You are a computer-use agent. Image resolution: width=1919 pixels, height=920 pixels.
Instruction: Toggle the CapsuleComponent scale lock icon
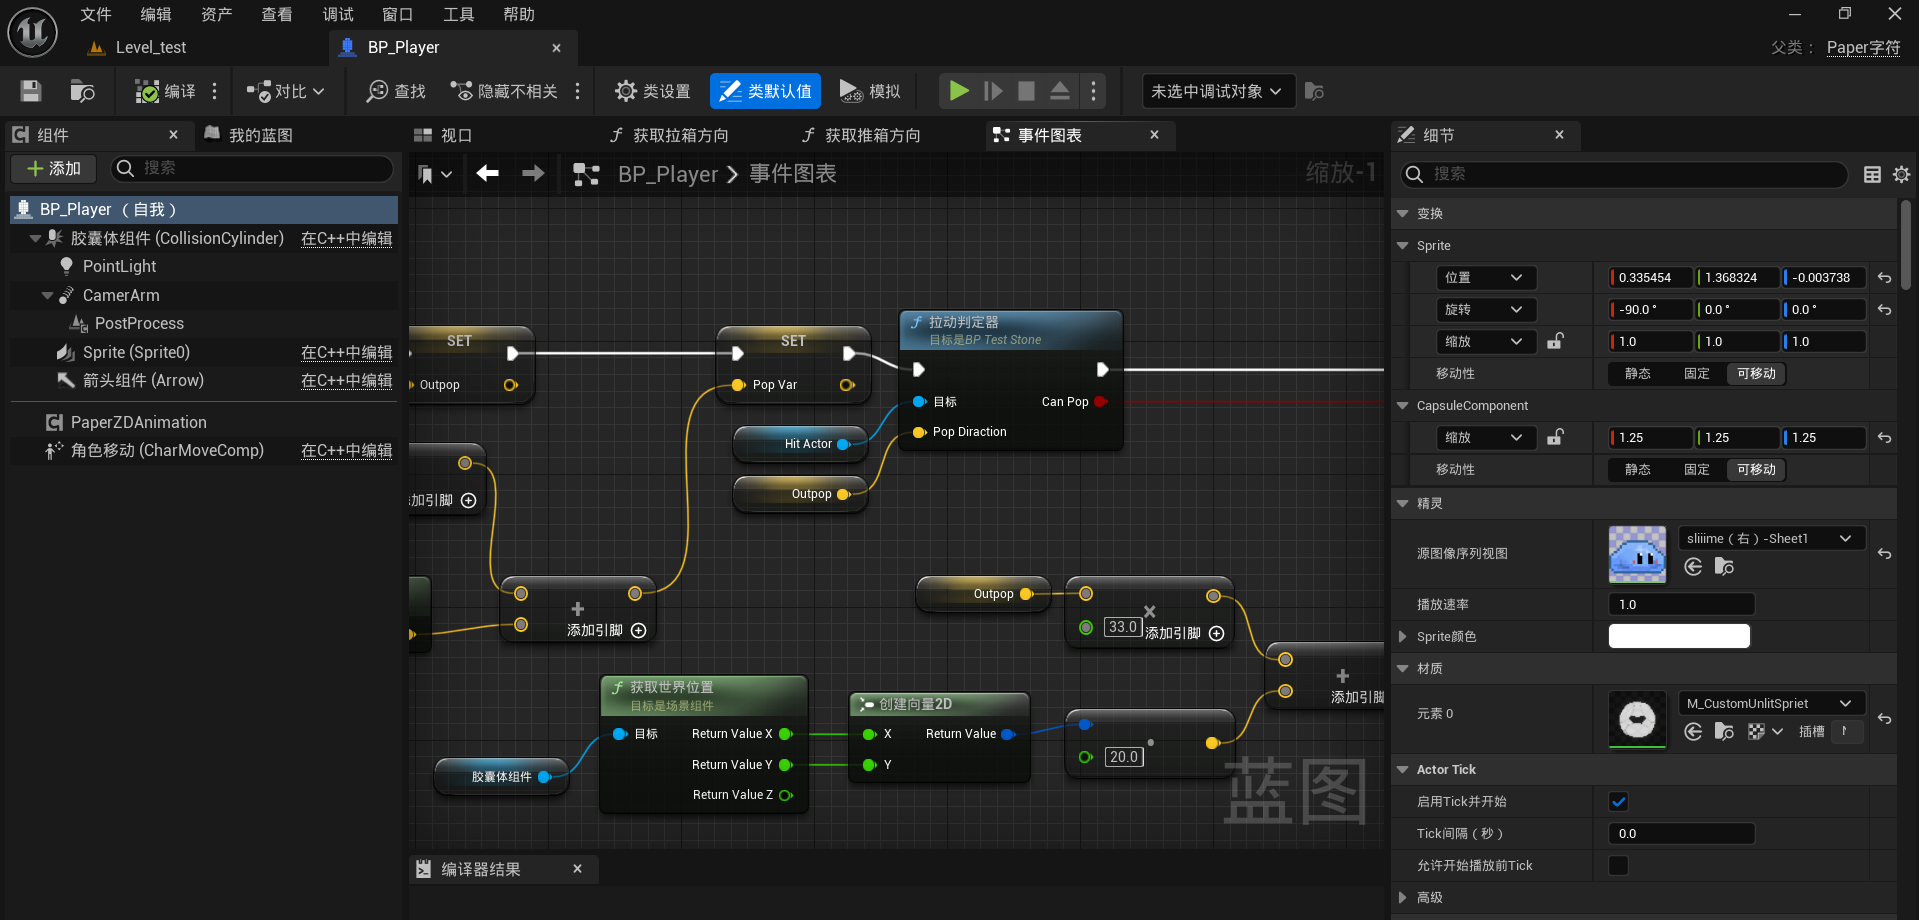click(1555, 437)
